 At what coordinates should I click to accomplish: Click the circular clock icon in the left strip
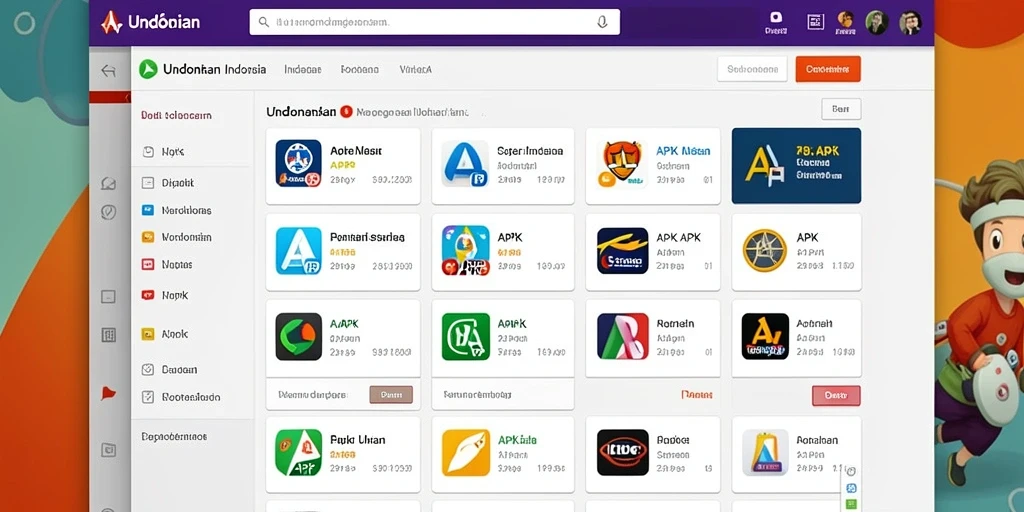click(108, 212)
